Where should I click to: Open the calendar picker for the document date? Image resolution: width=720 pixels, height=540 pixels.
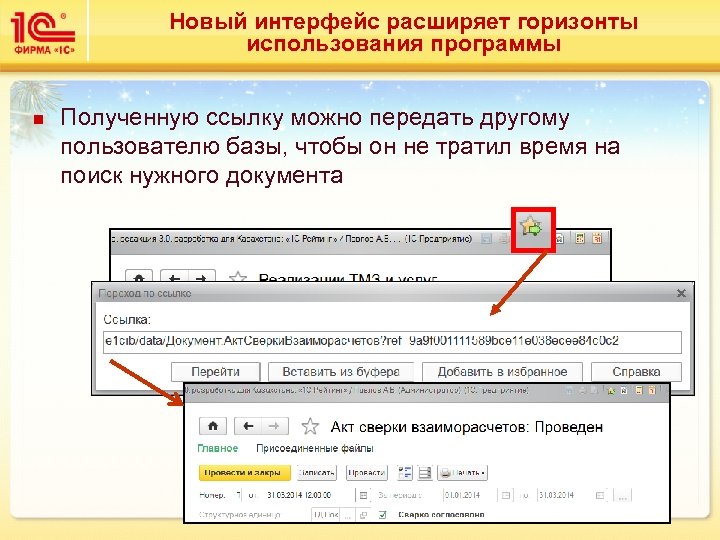coord(363,495)
